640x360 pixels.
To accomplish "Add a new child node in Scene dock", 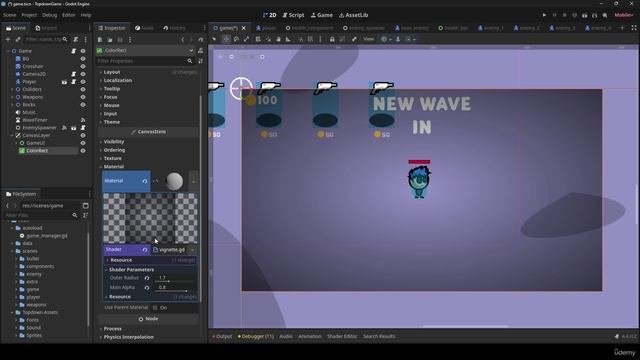I will (8, 40).
